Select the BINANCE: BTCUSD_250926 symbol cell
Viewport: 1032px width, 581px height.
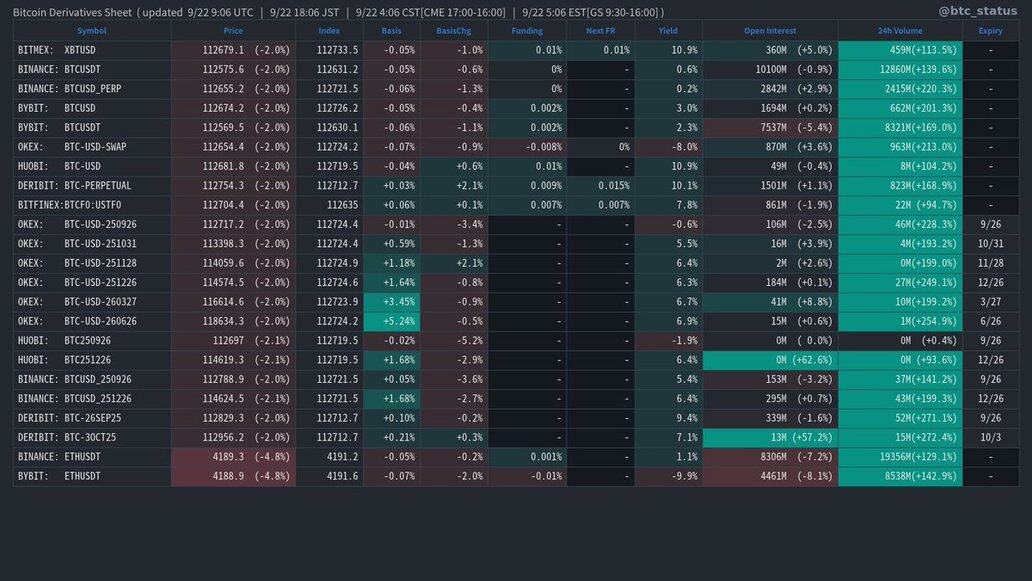92,380
